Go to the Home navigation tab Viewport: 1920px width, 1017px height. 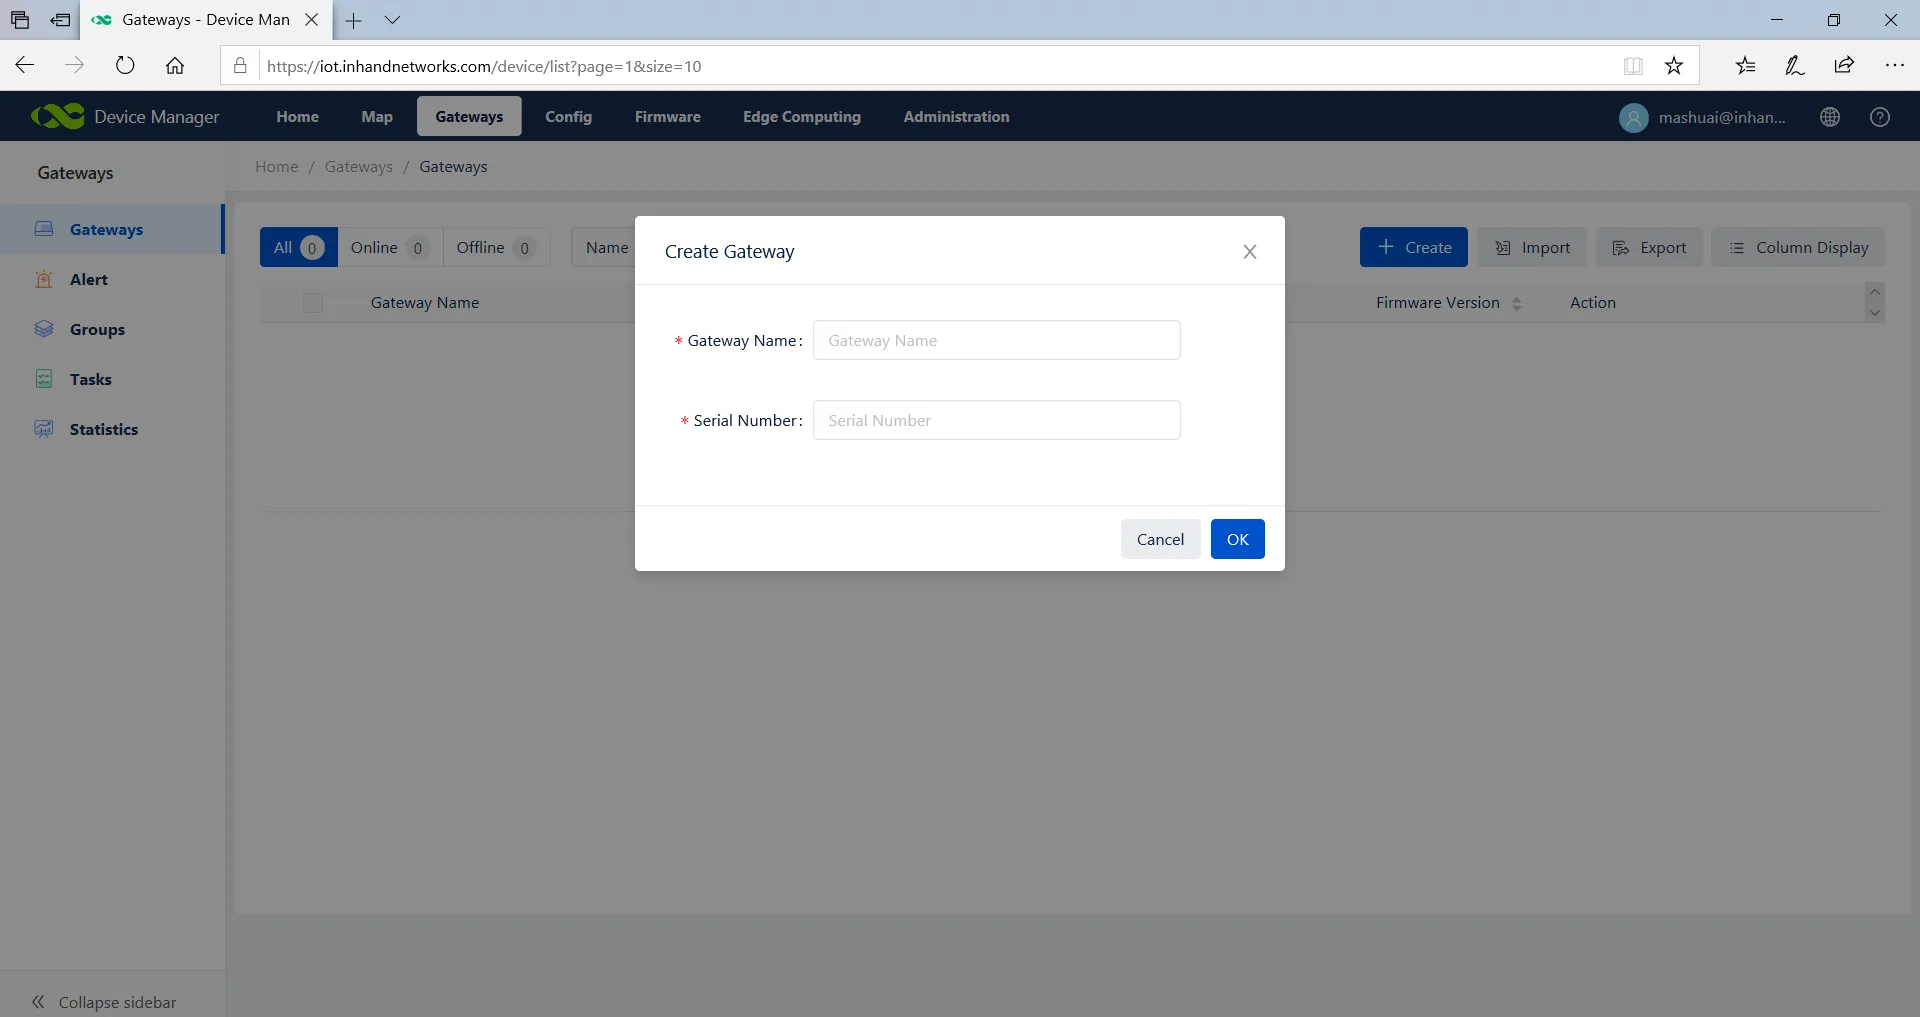point(297,116)
